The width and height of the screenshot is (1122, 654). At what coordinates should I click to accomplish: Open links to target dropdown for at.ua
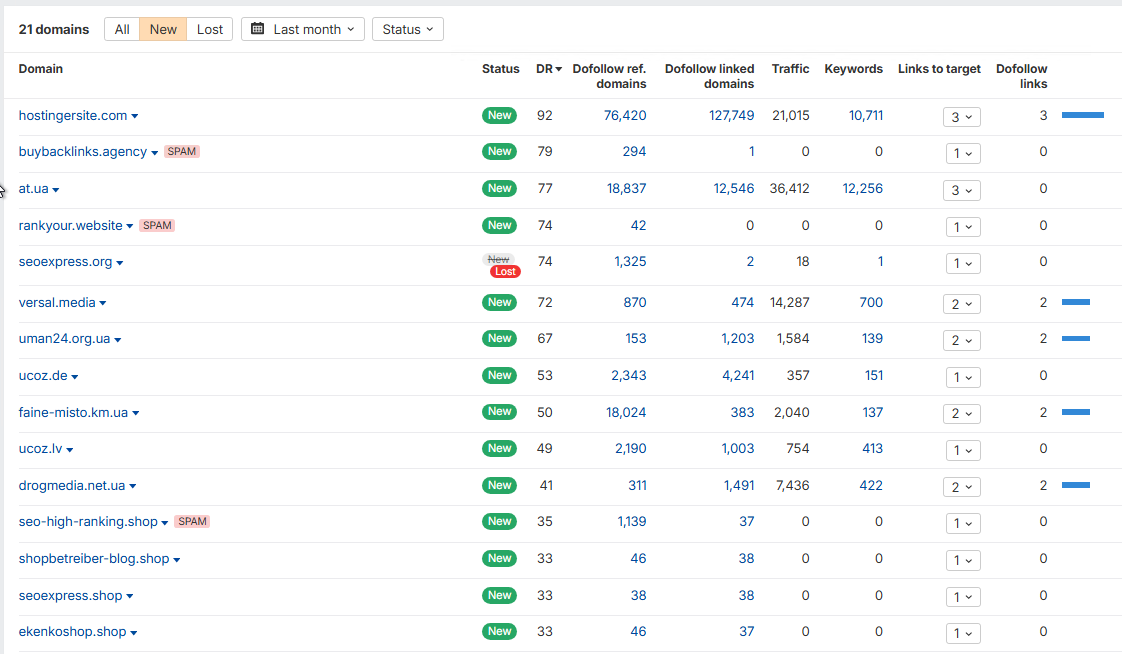[962, 191]
